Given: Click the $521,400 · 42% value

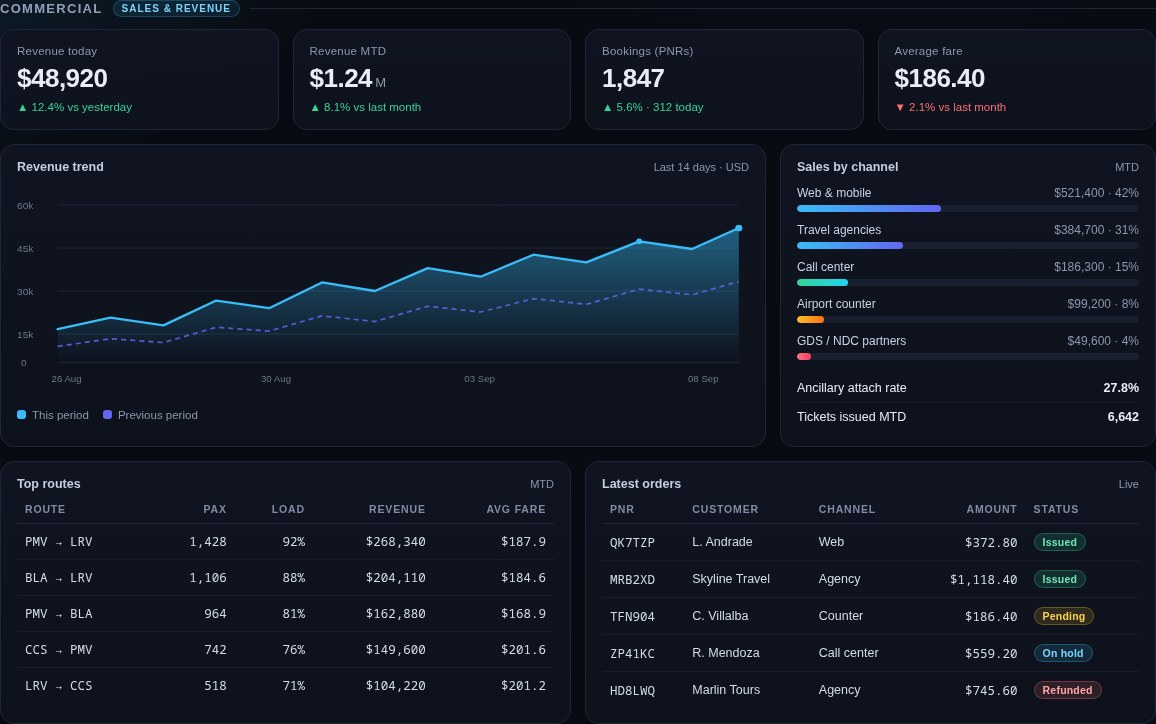Looking at the screenshot, I should coord(1096,192).
